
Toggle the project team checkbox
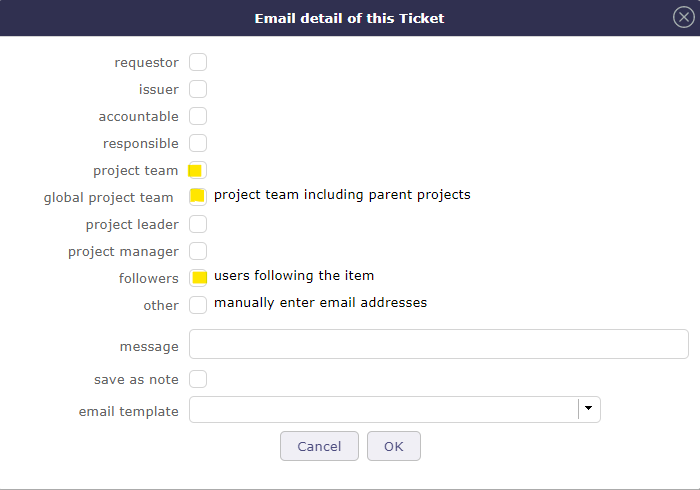197,171
